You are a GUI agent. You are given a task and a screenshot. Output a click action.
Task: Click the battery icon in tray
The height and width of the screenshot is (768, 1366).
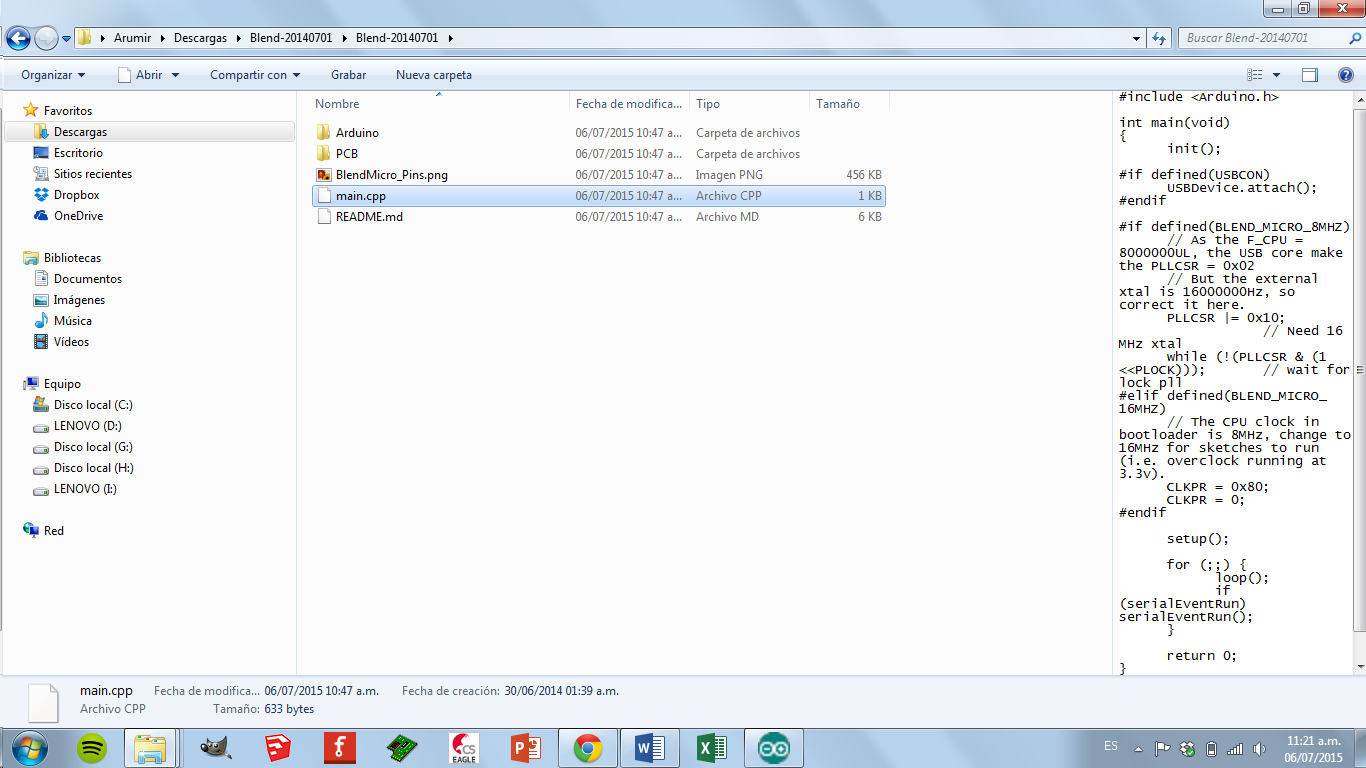(x=1211, y=748)
